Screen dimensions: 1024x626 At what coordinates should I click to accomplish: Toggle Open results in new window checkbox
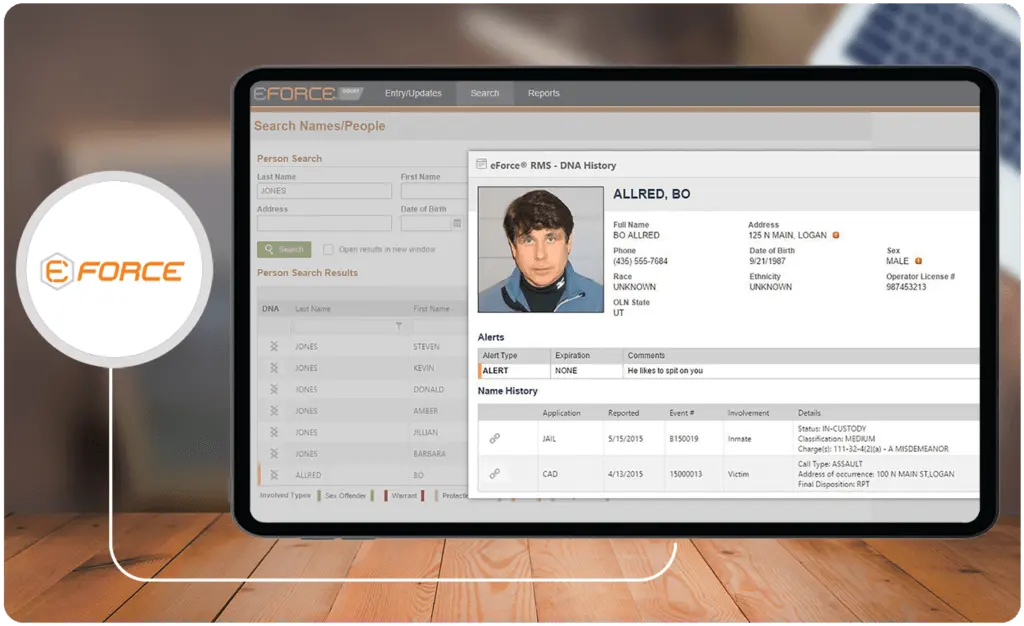tap(328, 249)
